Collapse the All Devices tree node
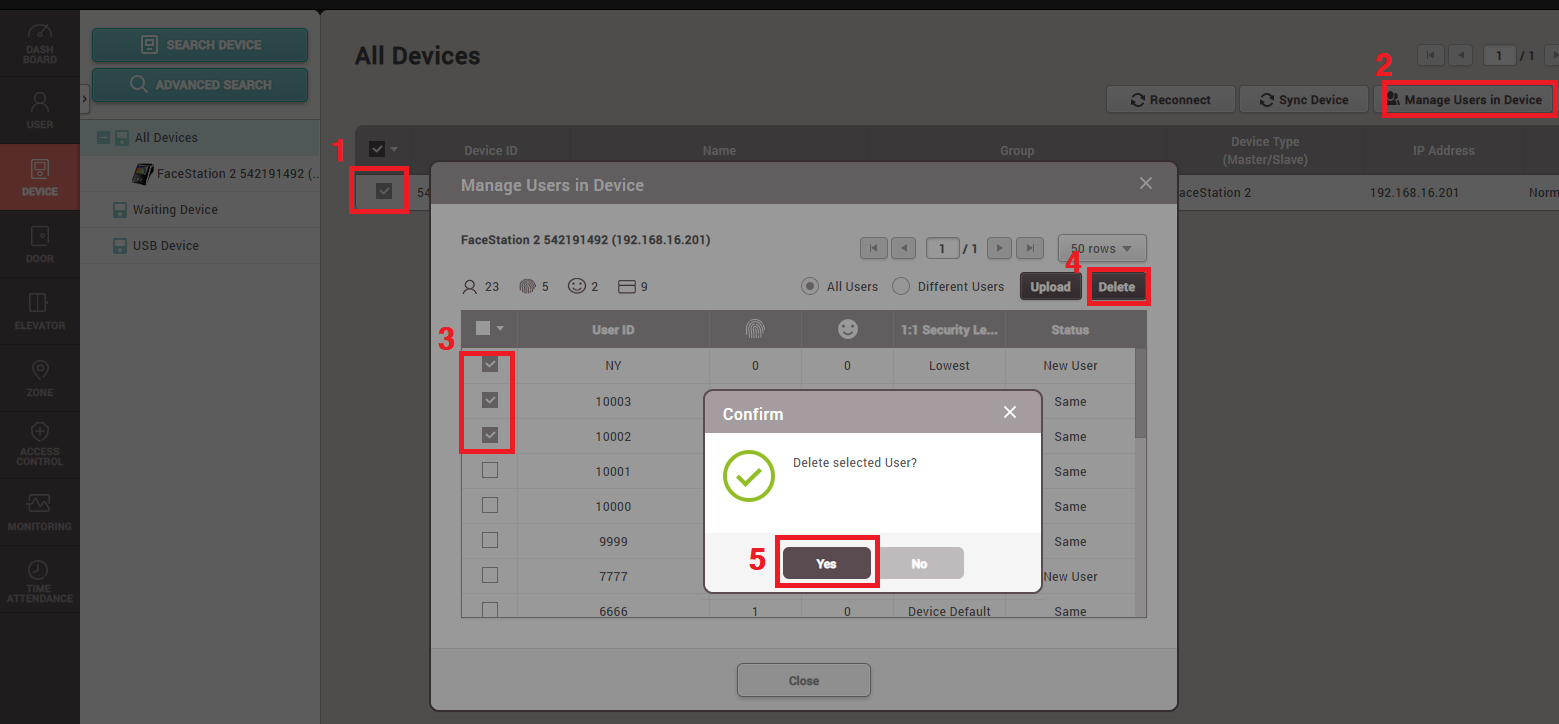The height and width of the screenshot is (724, 1559). click(103, 138)
